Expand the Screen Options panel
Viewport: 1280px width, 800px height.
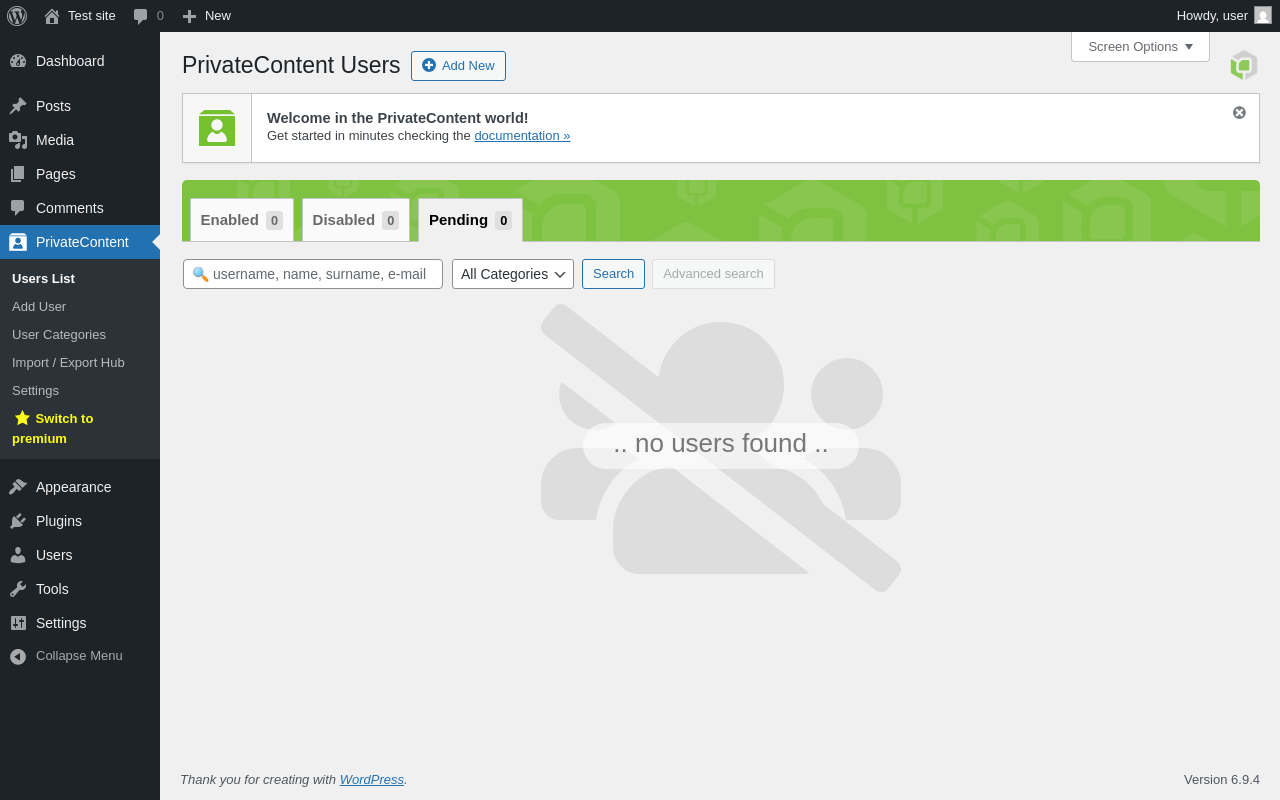tap(1140, 46)
